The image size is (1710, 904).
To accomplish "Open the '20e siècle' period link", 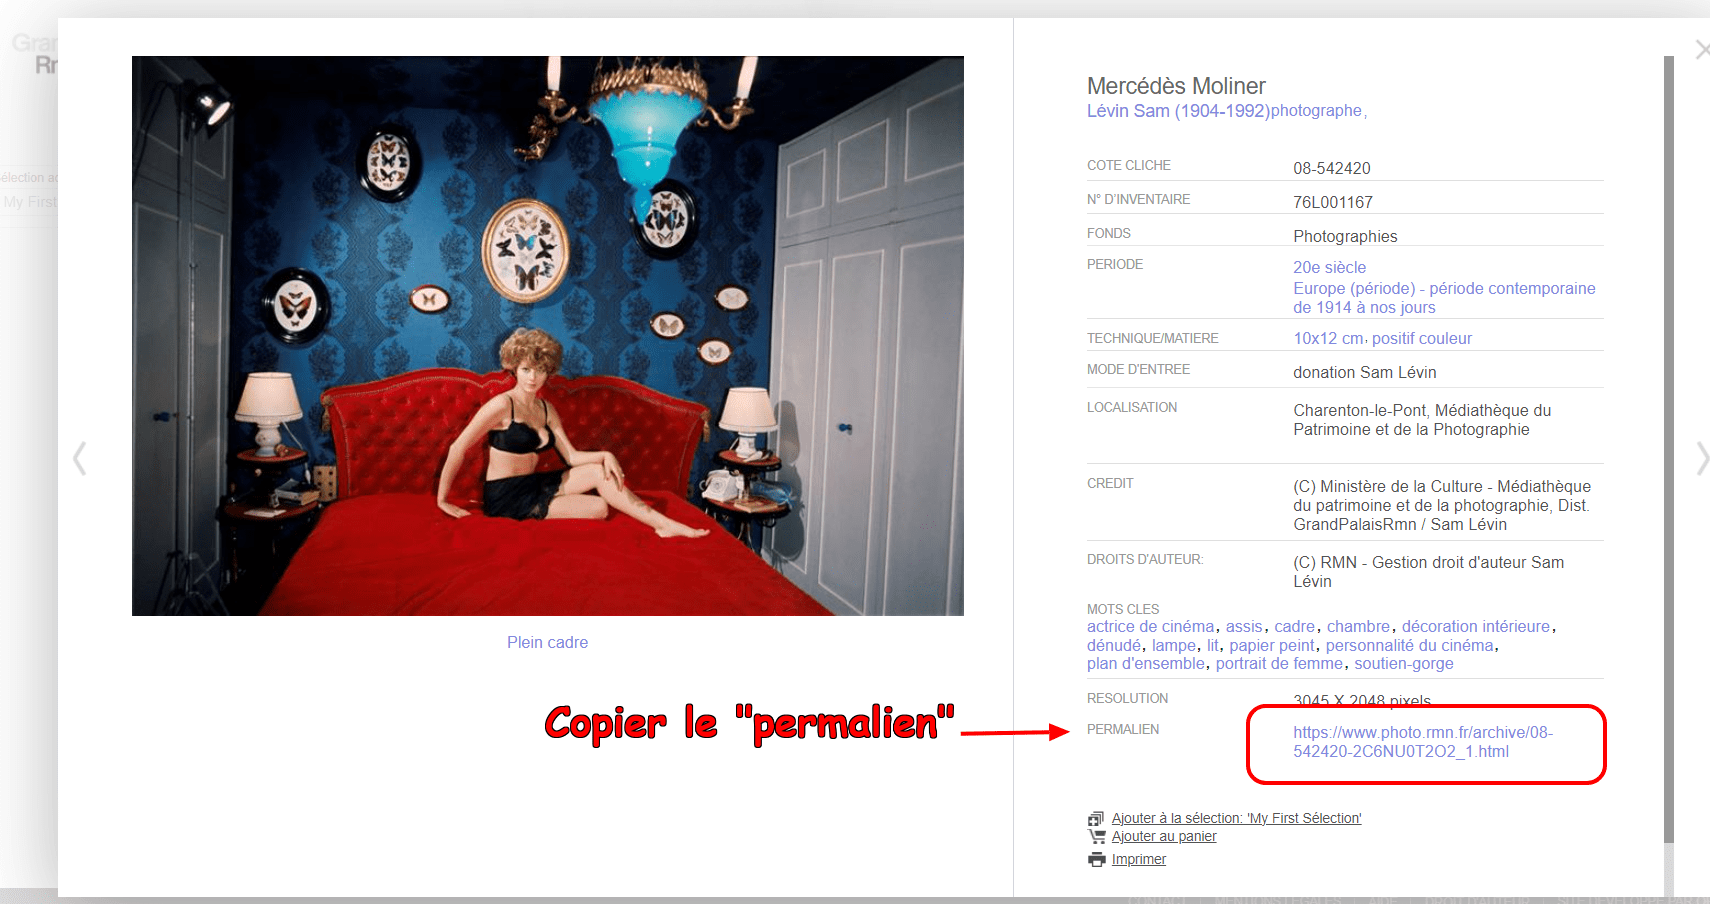I will 1329,268.
